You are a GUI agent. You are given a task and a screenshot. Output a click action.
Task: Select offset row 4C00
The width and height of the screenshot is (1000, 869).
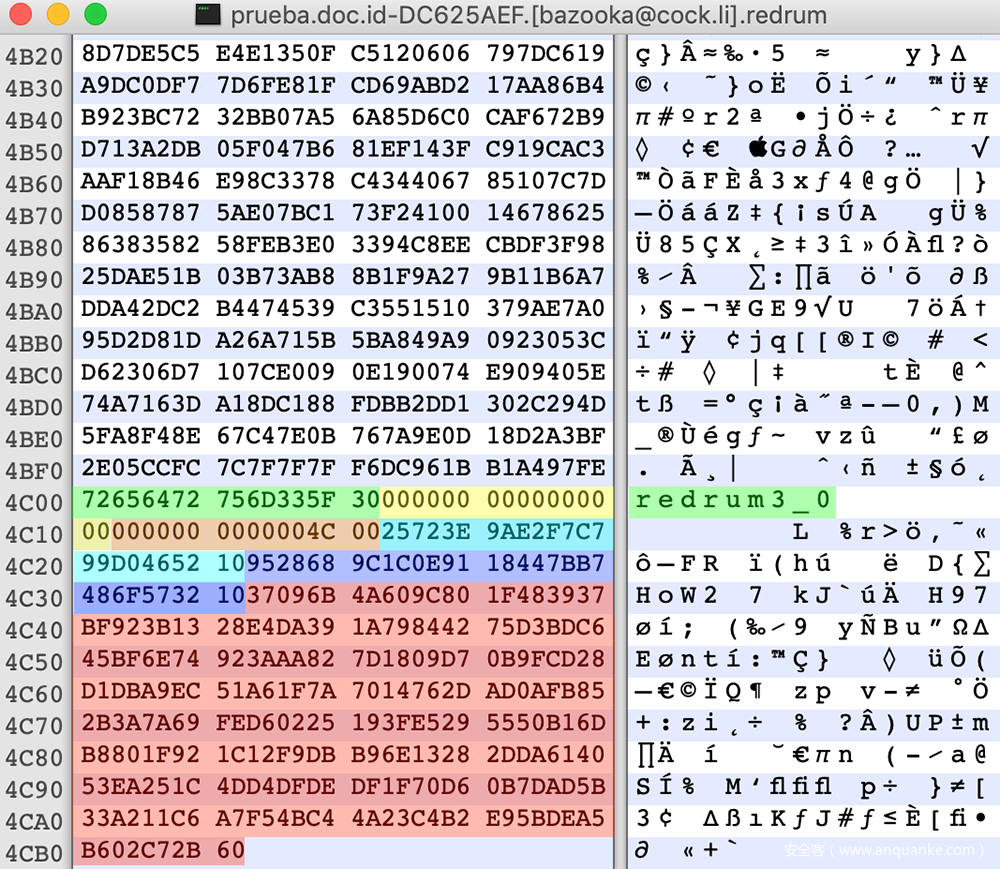(x=34, y=502)
